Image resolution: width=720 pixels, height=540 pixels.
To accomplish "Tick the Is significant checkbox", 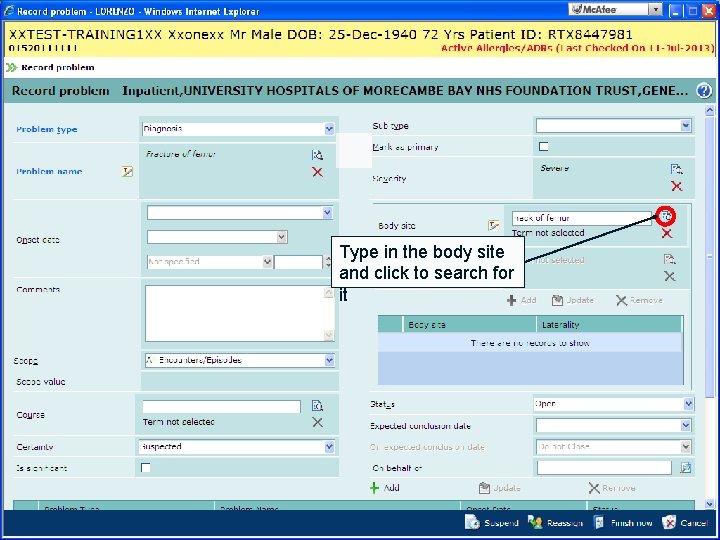I will coord(146,467).
